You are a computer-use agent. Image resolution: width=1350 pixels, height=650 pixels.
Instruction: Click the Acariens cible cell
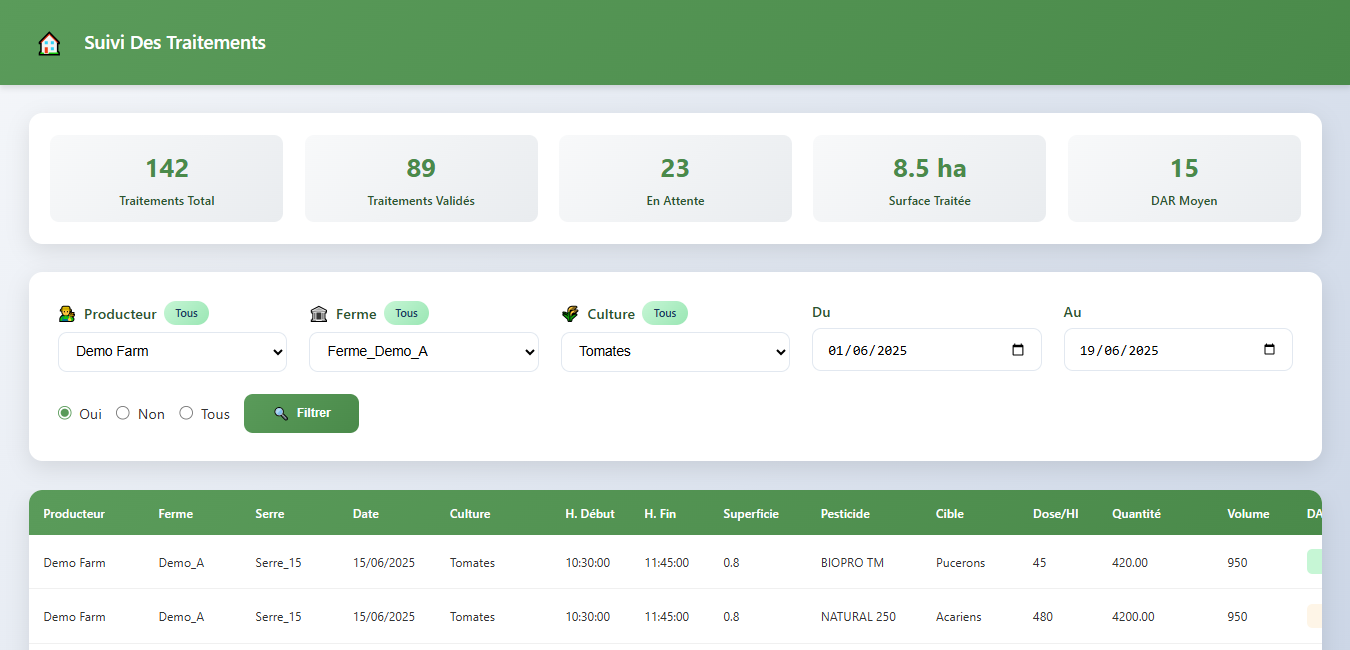(959, 617)
